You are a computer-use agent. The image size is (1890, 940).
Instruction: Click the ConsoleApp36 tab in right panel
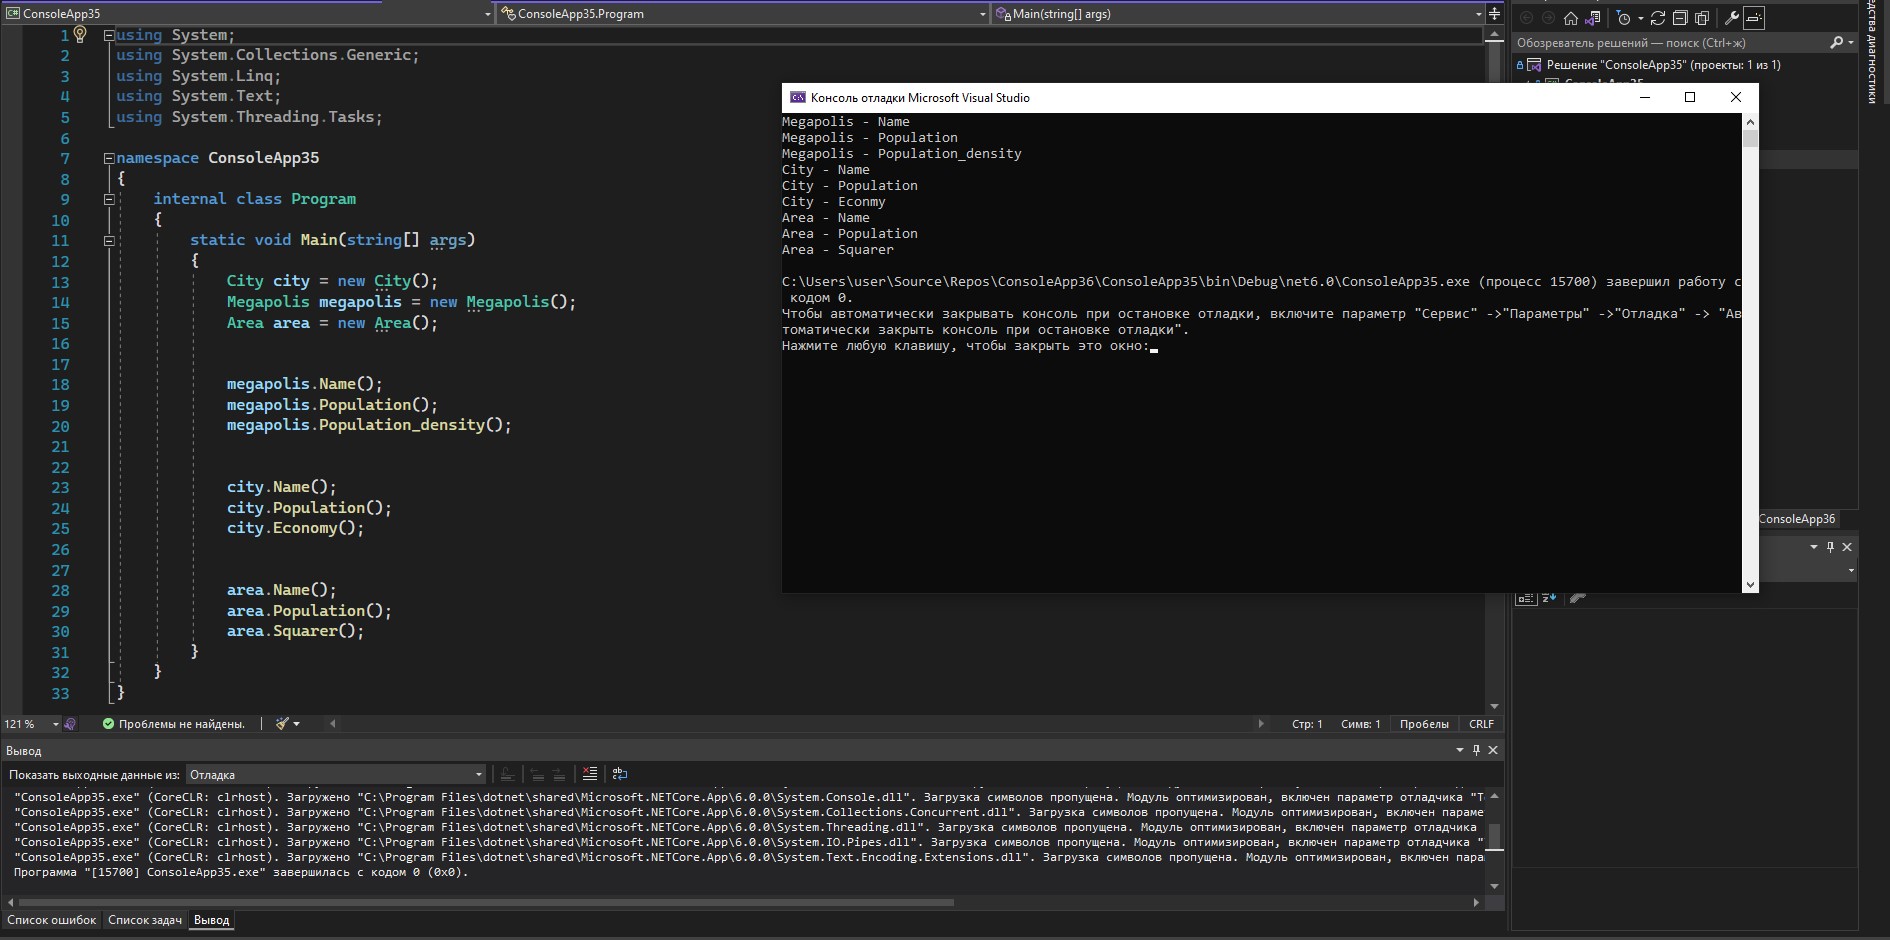tap(1797, 519)
